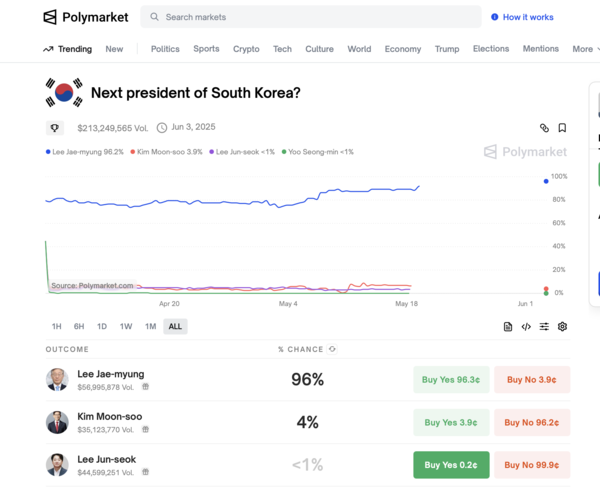Click the copy link icon
Image resolution: width=600 pixels, height=493 pixels.
tap(544, 128)
